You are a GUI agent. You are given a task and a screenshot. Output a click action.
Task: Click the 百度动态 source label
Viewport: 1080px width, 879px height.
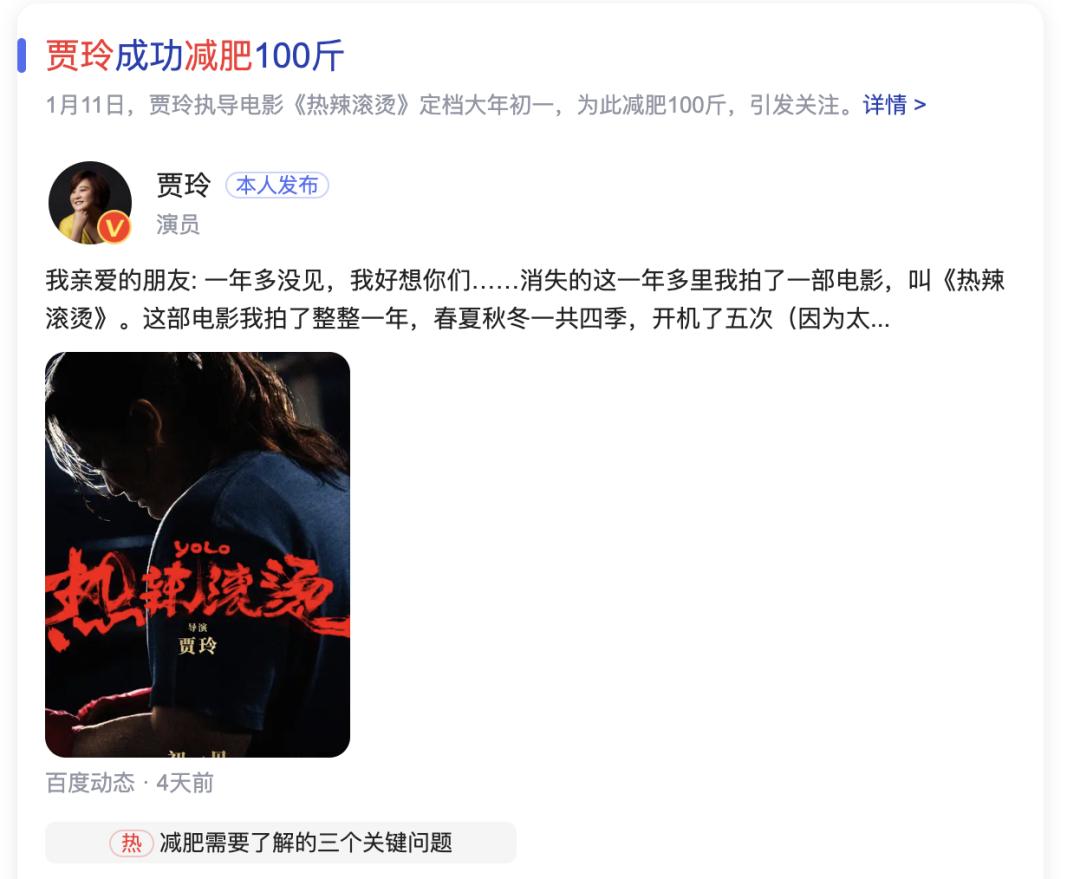point(90,783)
